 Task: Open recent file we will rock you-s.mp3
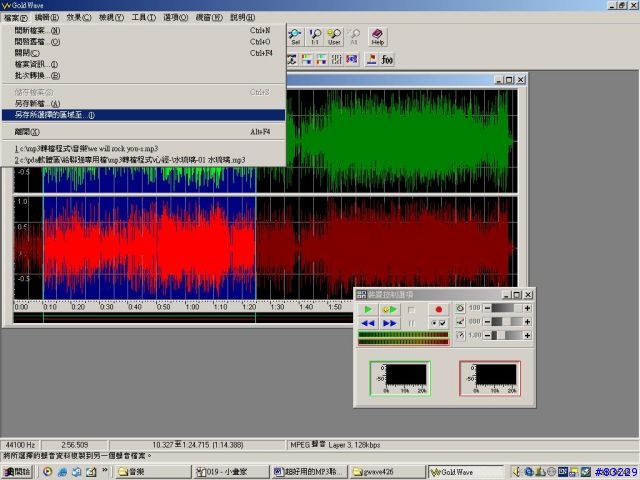143,149
